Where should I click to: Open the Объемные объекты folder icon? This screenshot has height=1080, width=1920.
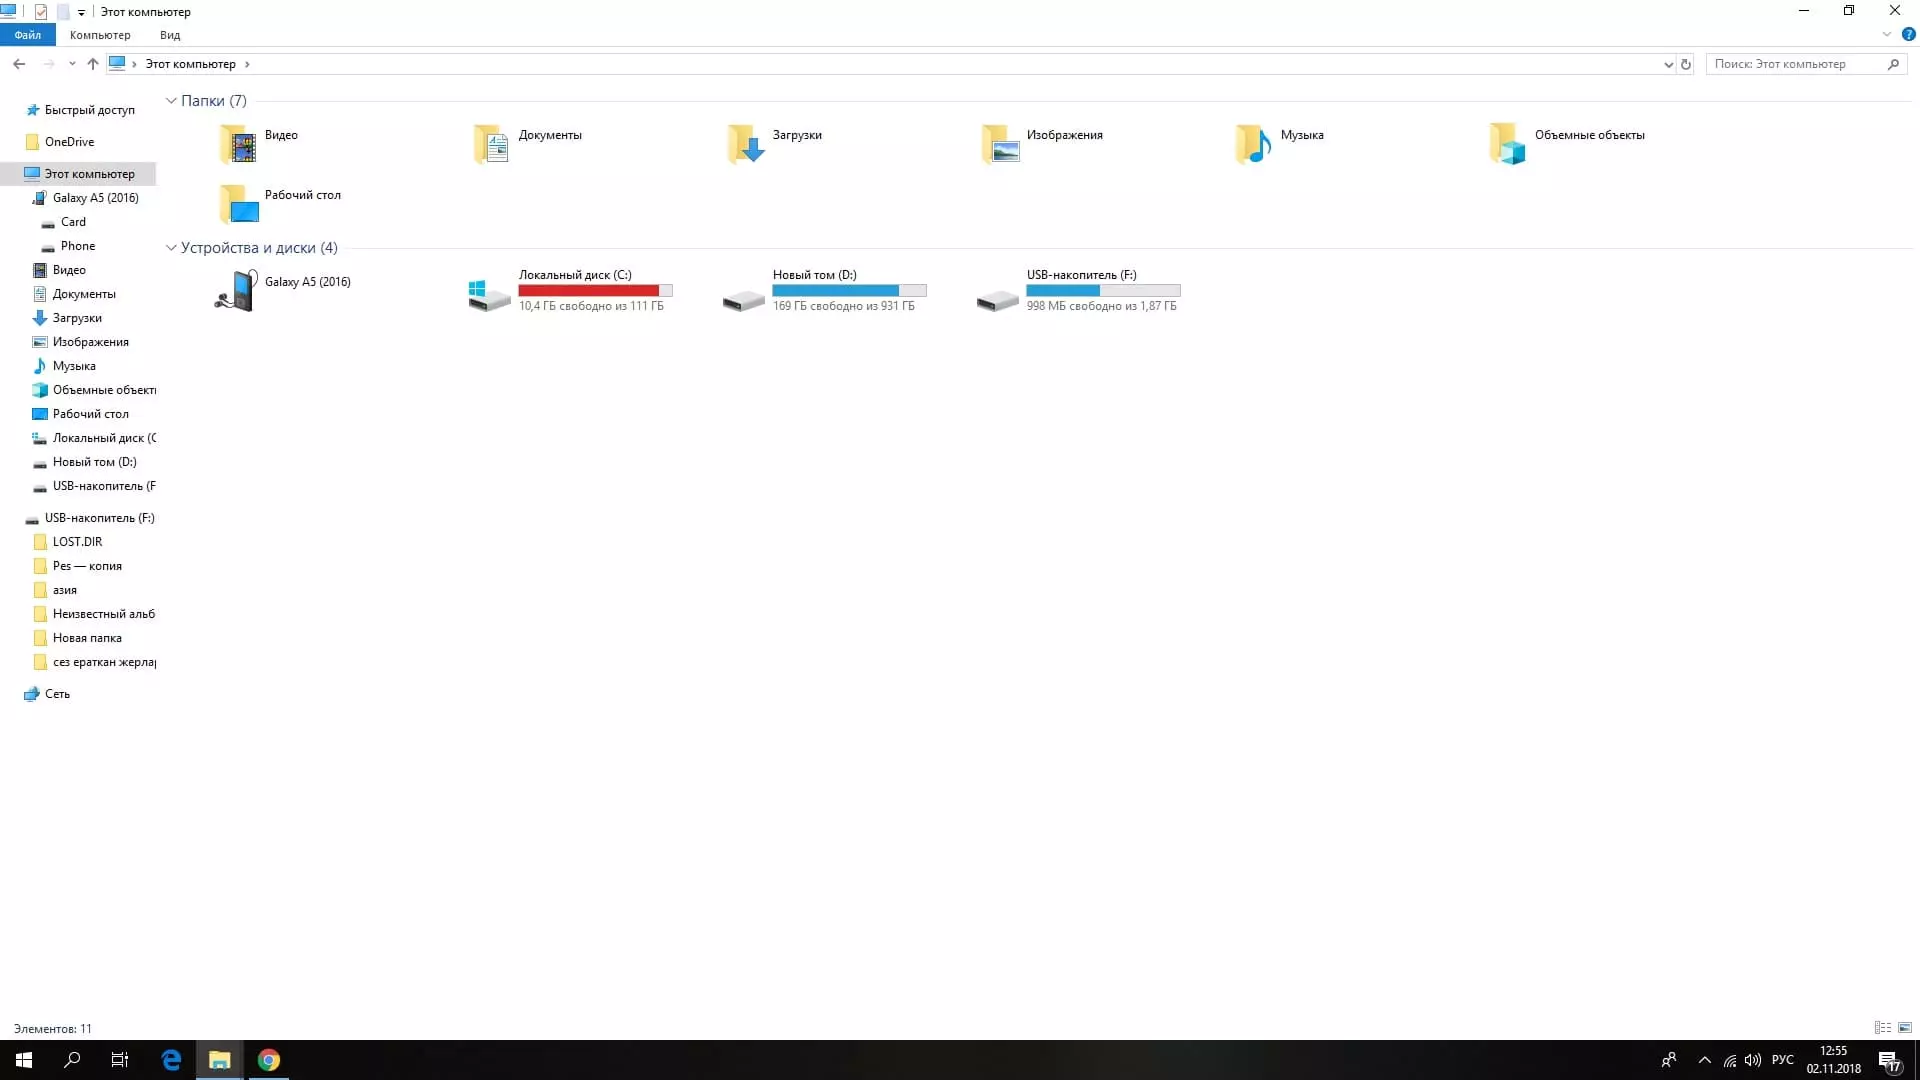pos(1507,144)
